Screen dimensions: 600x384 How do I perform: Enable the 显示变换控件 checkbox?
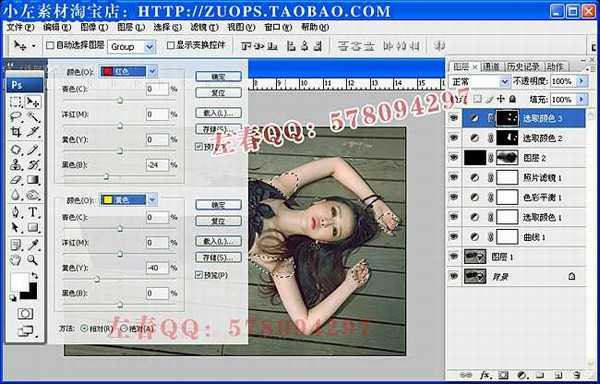pyautogui.click(x=171, y=46)
